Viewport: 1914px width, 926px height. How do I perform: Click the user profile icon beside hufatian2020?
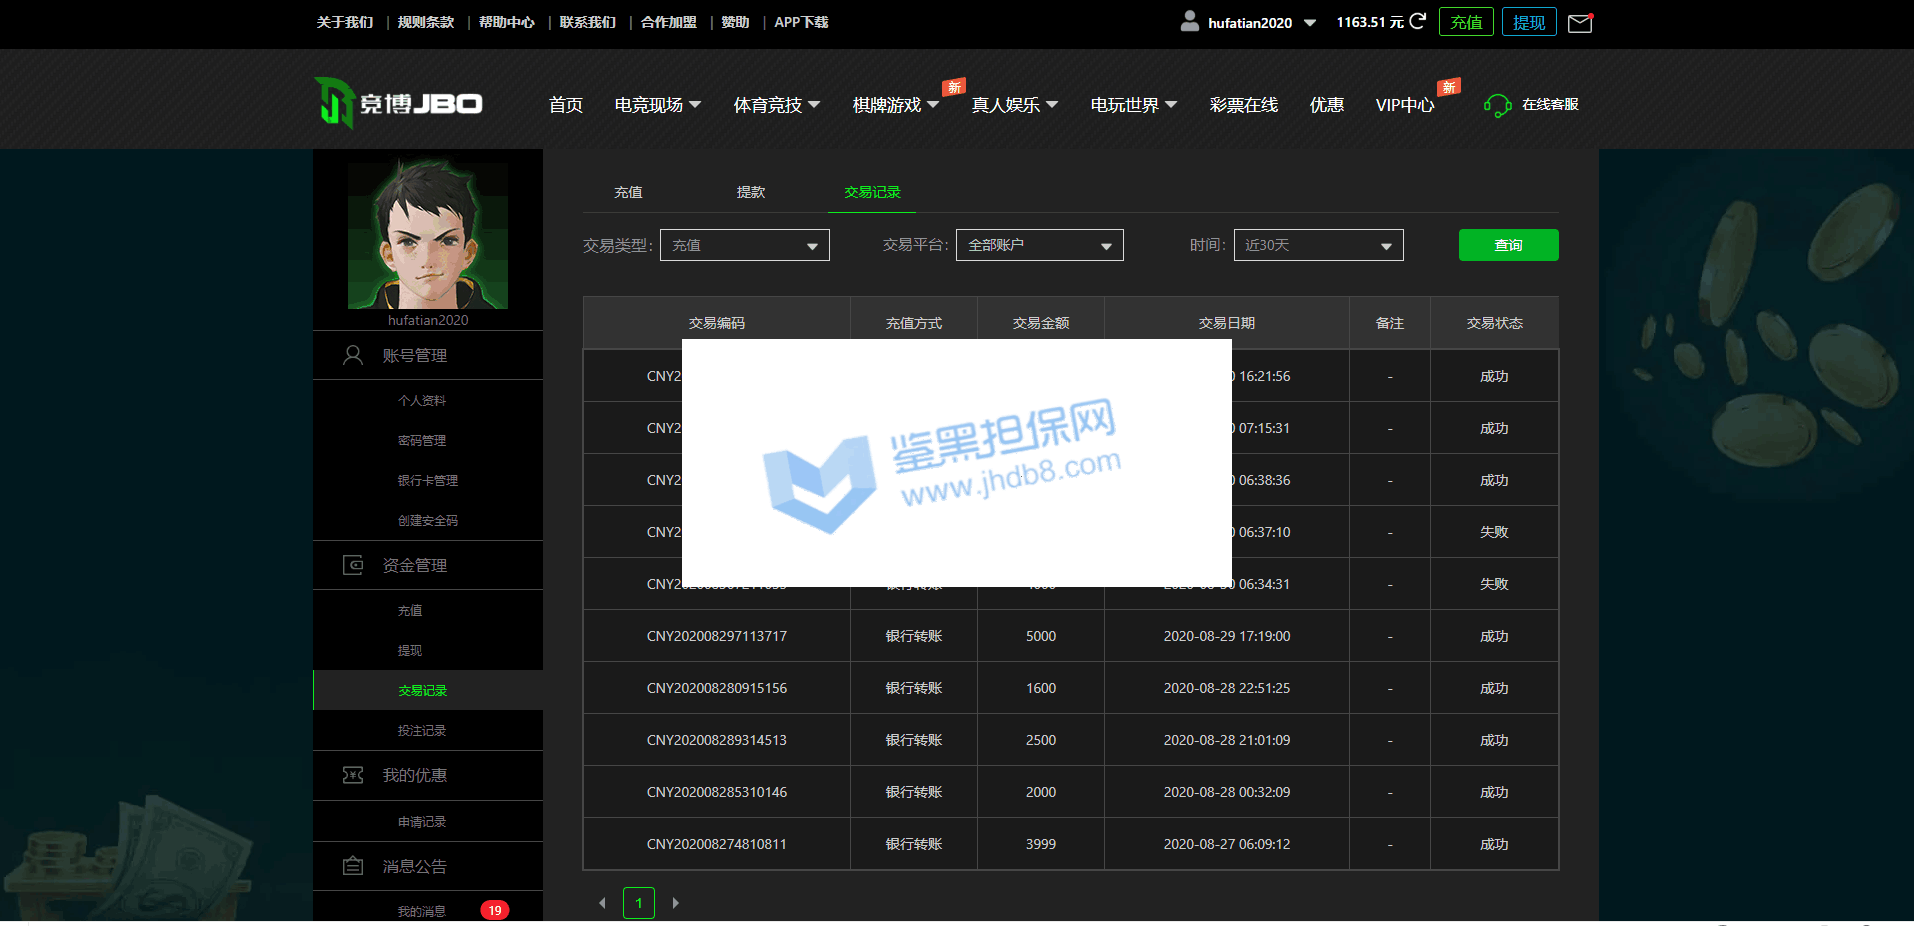(x=1189, y=21)
